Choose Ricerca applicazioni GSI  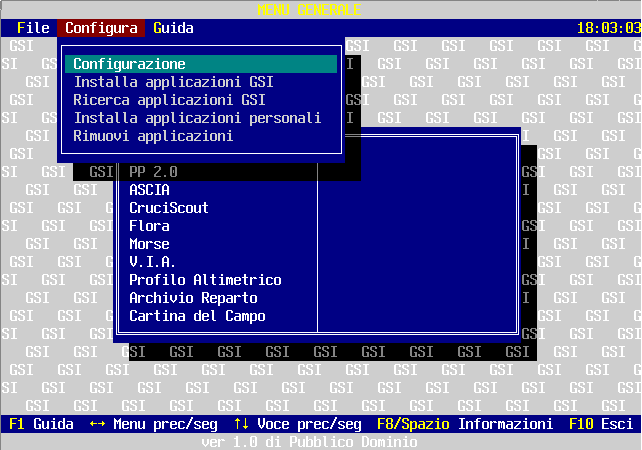(x=169, y=100)
